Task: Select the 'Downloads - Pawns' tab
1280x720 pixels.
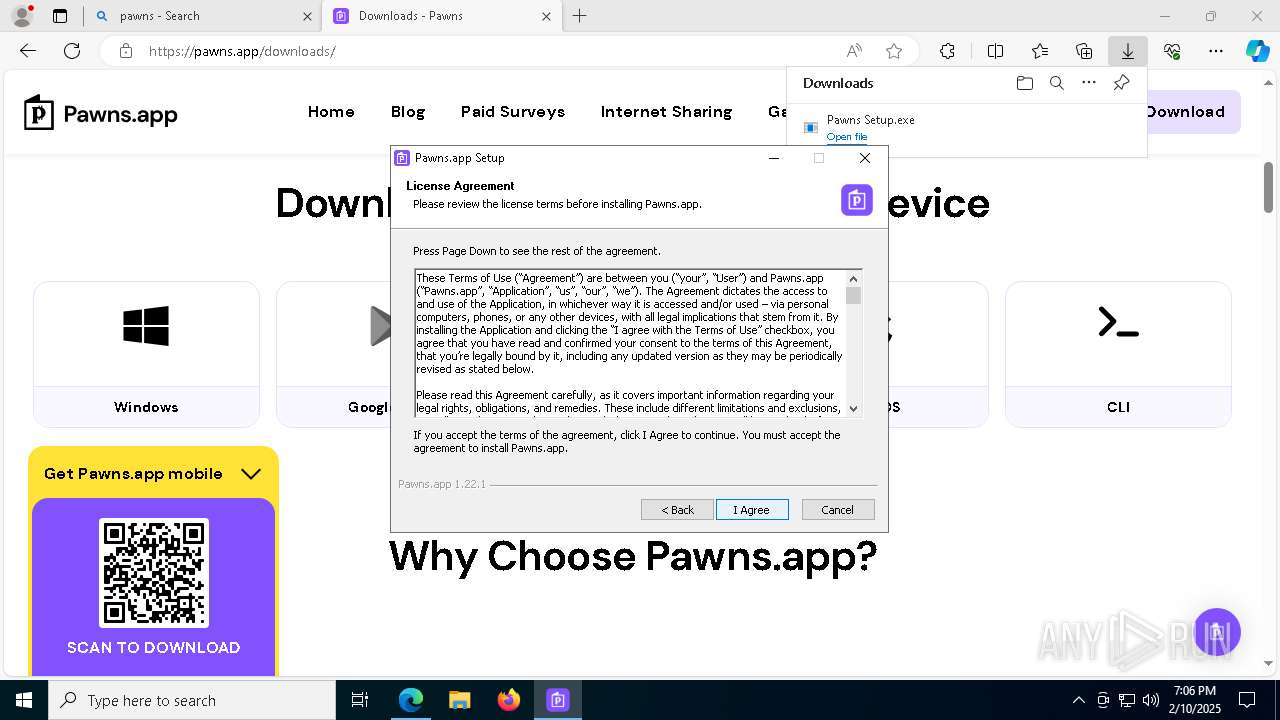Action: (x=442, y=16)
